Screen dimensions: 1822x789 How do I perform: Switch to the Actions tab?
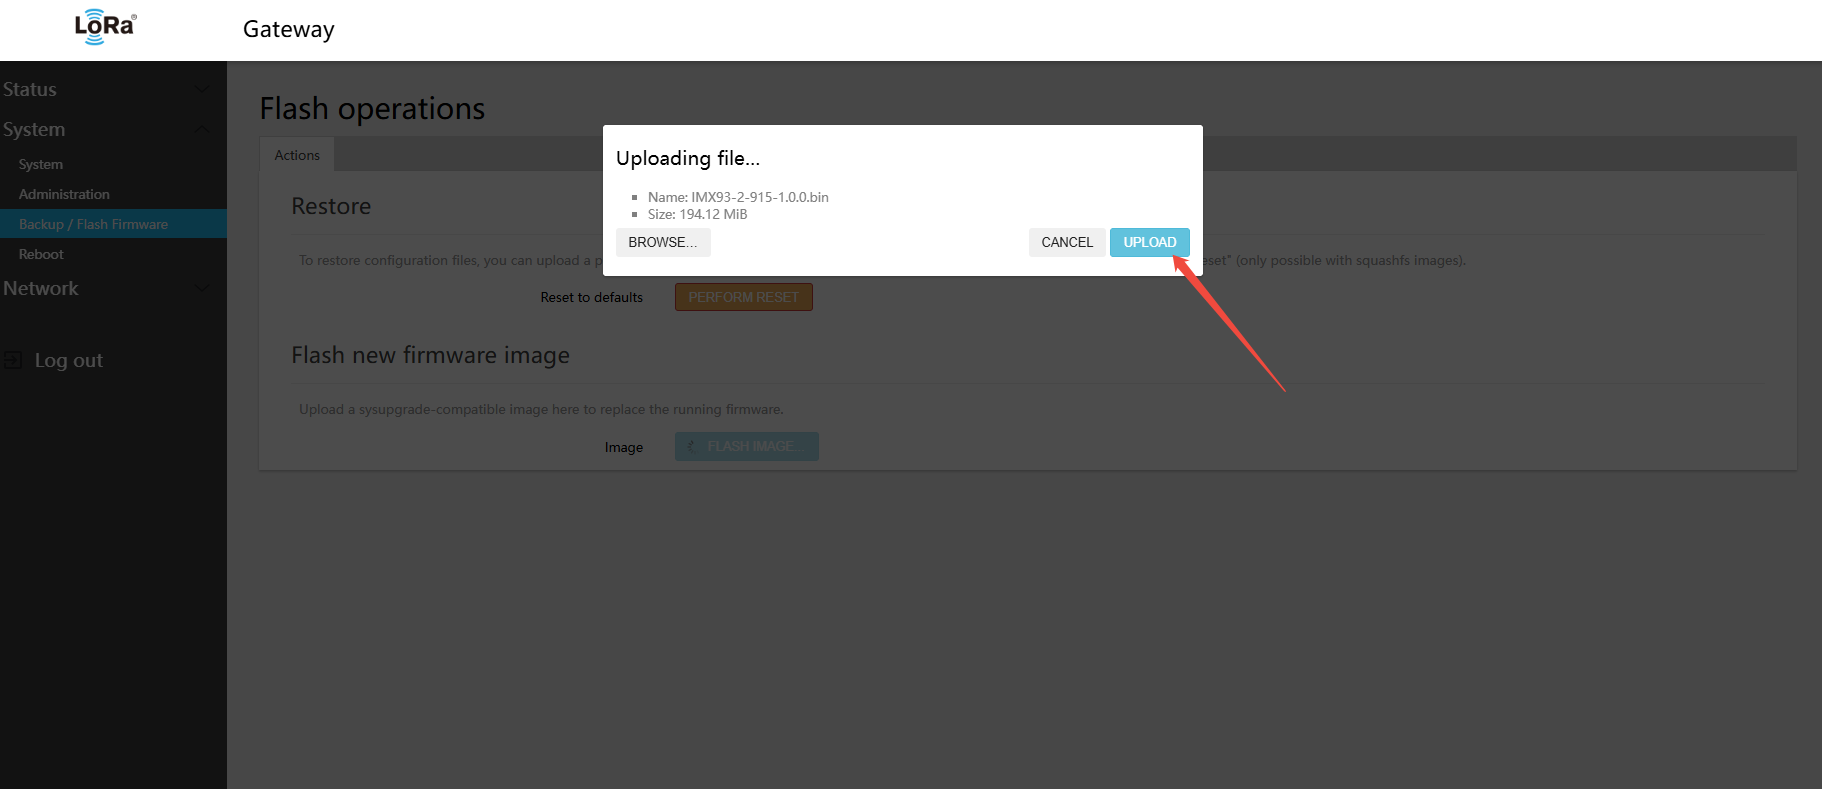[x=297, y=155]
